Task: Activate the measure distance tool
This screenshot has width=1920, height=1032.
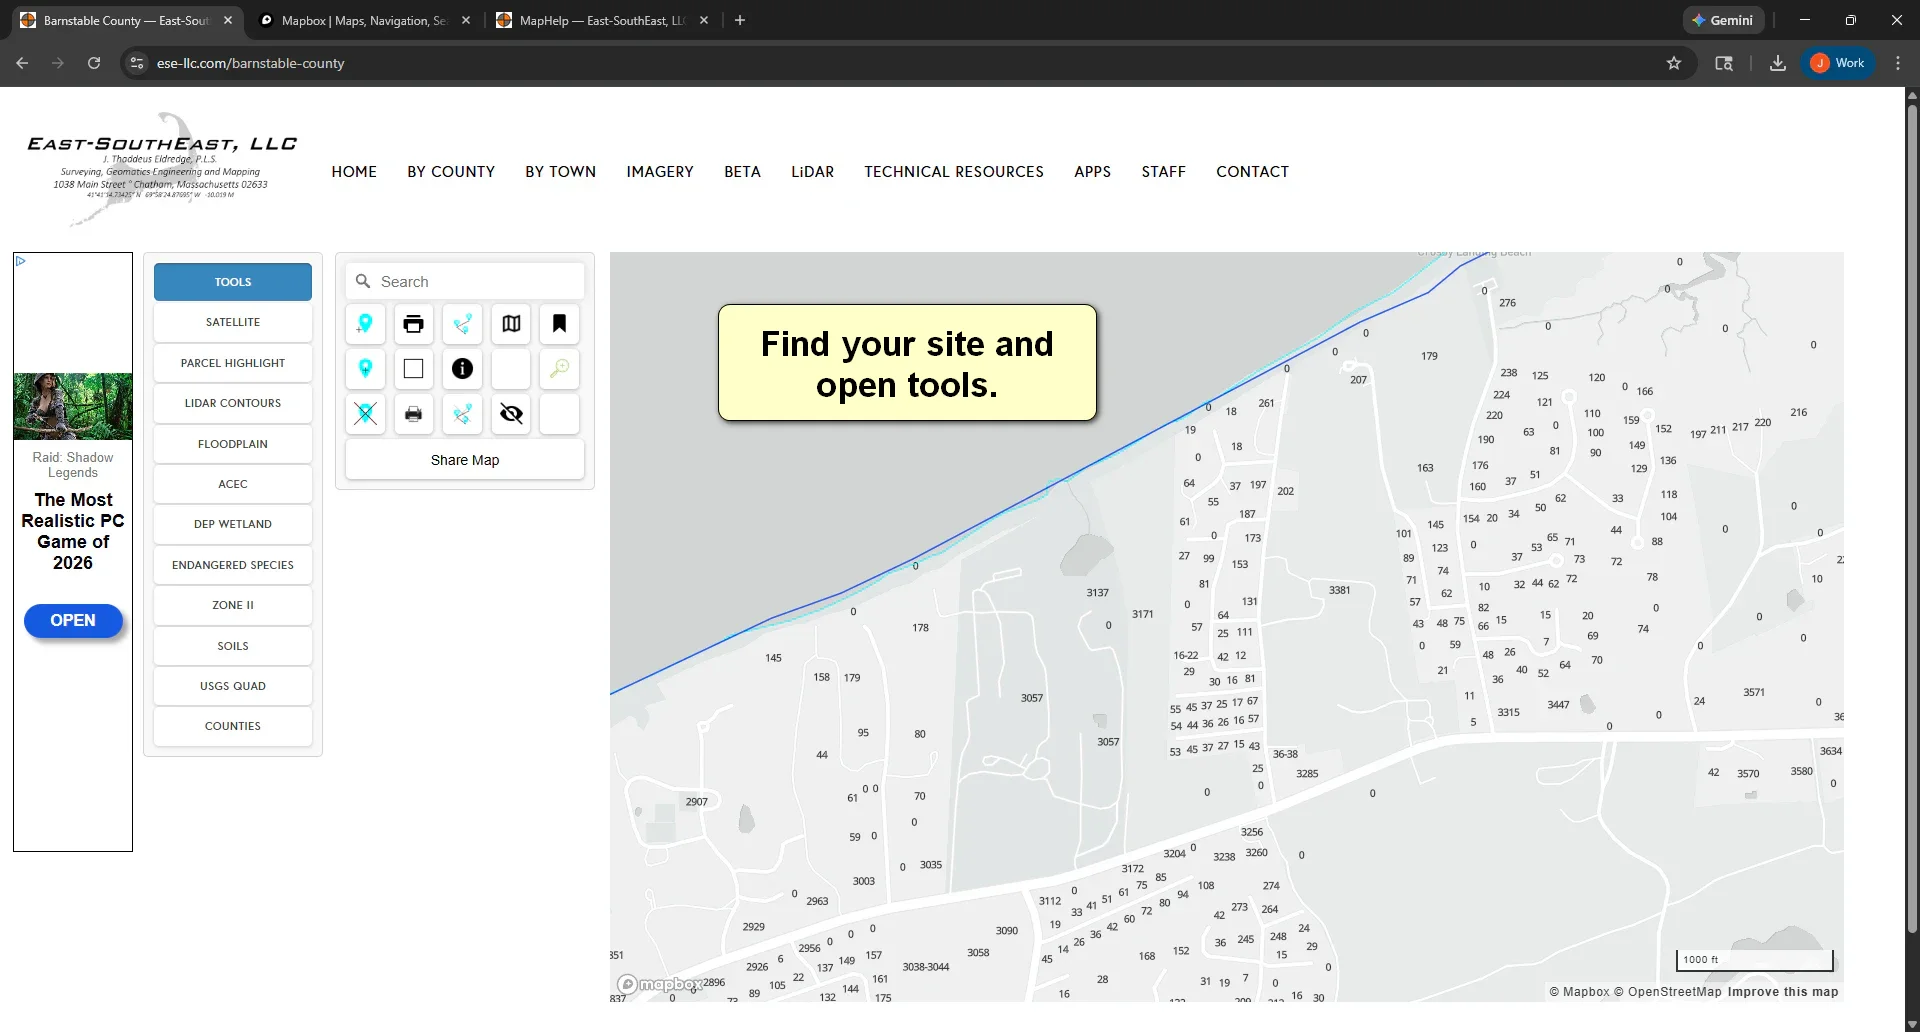Action: [x=462, y=324]
